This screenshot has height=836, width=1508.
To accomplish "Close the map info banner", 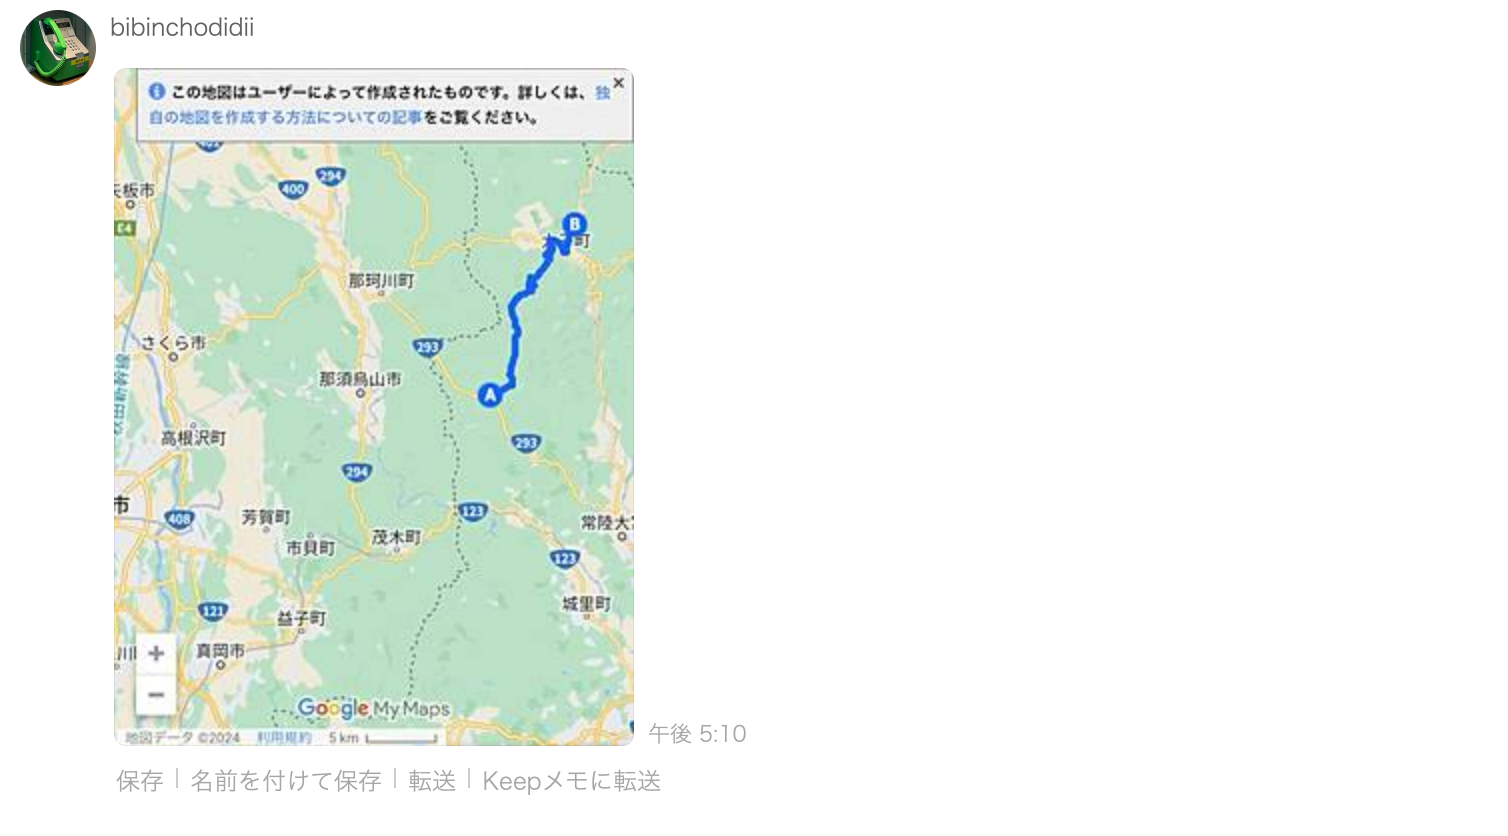I will pyautogui.click(x=619, y=83).
